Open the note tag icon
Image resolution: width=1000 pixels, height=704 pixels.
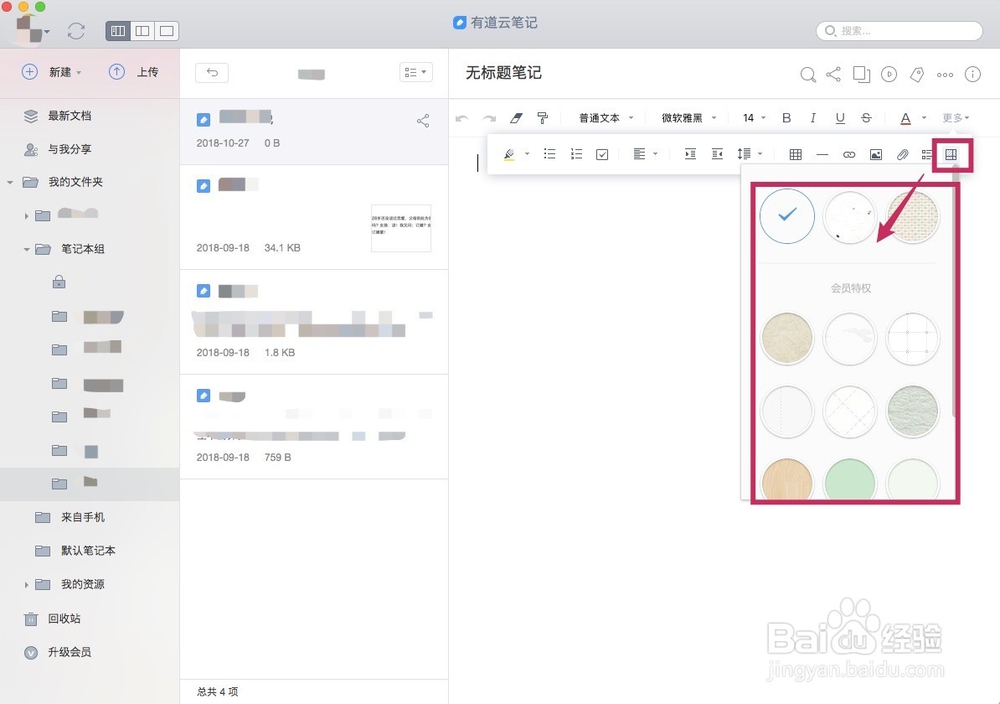click(917, 74)
